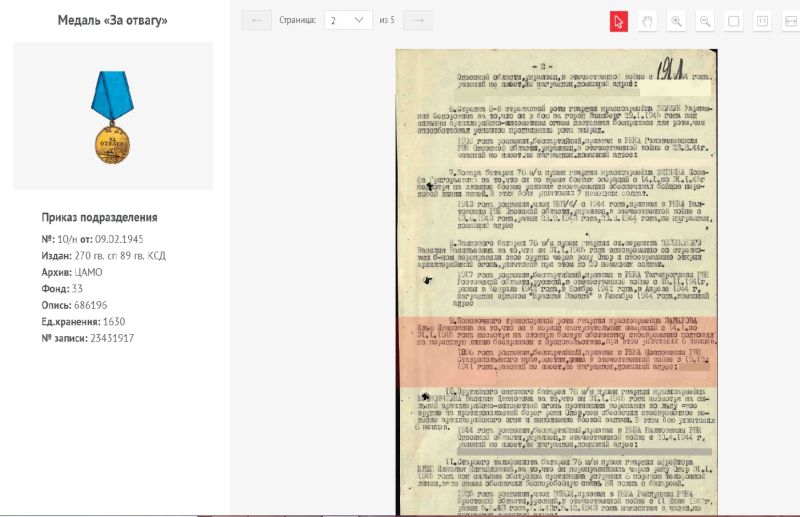The image size is (800, 517).
Task: Click the «Ед.хранения: 1630» line
Action: pos(83,321)
